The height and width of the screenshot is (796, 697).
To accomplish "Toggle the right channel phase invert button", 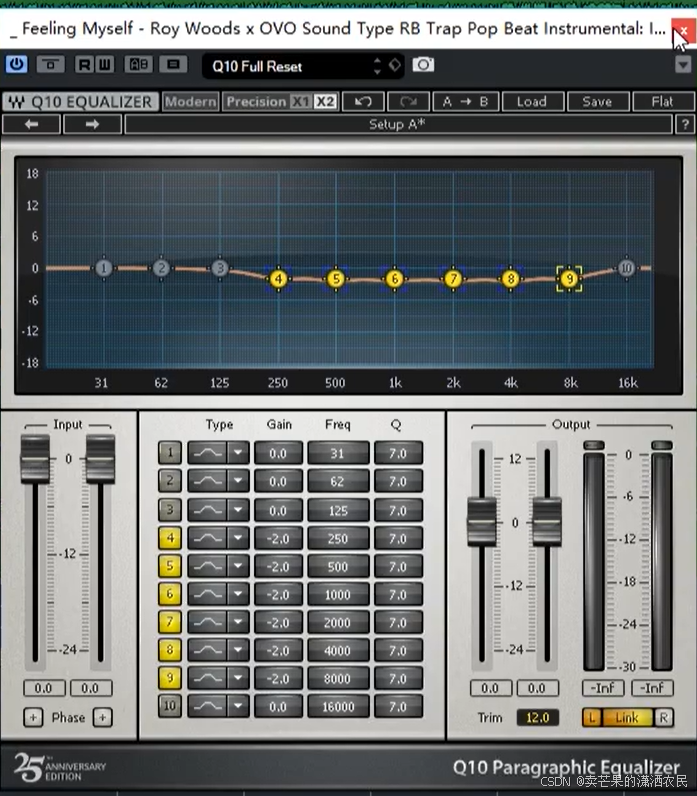I will [103, 717].
